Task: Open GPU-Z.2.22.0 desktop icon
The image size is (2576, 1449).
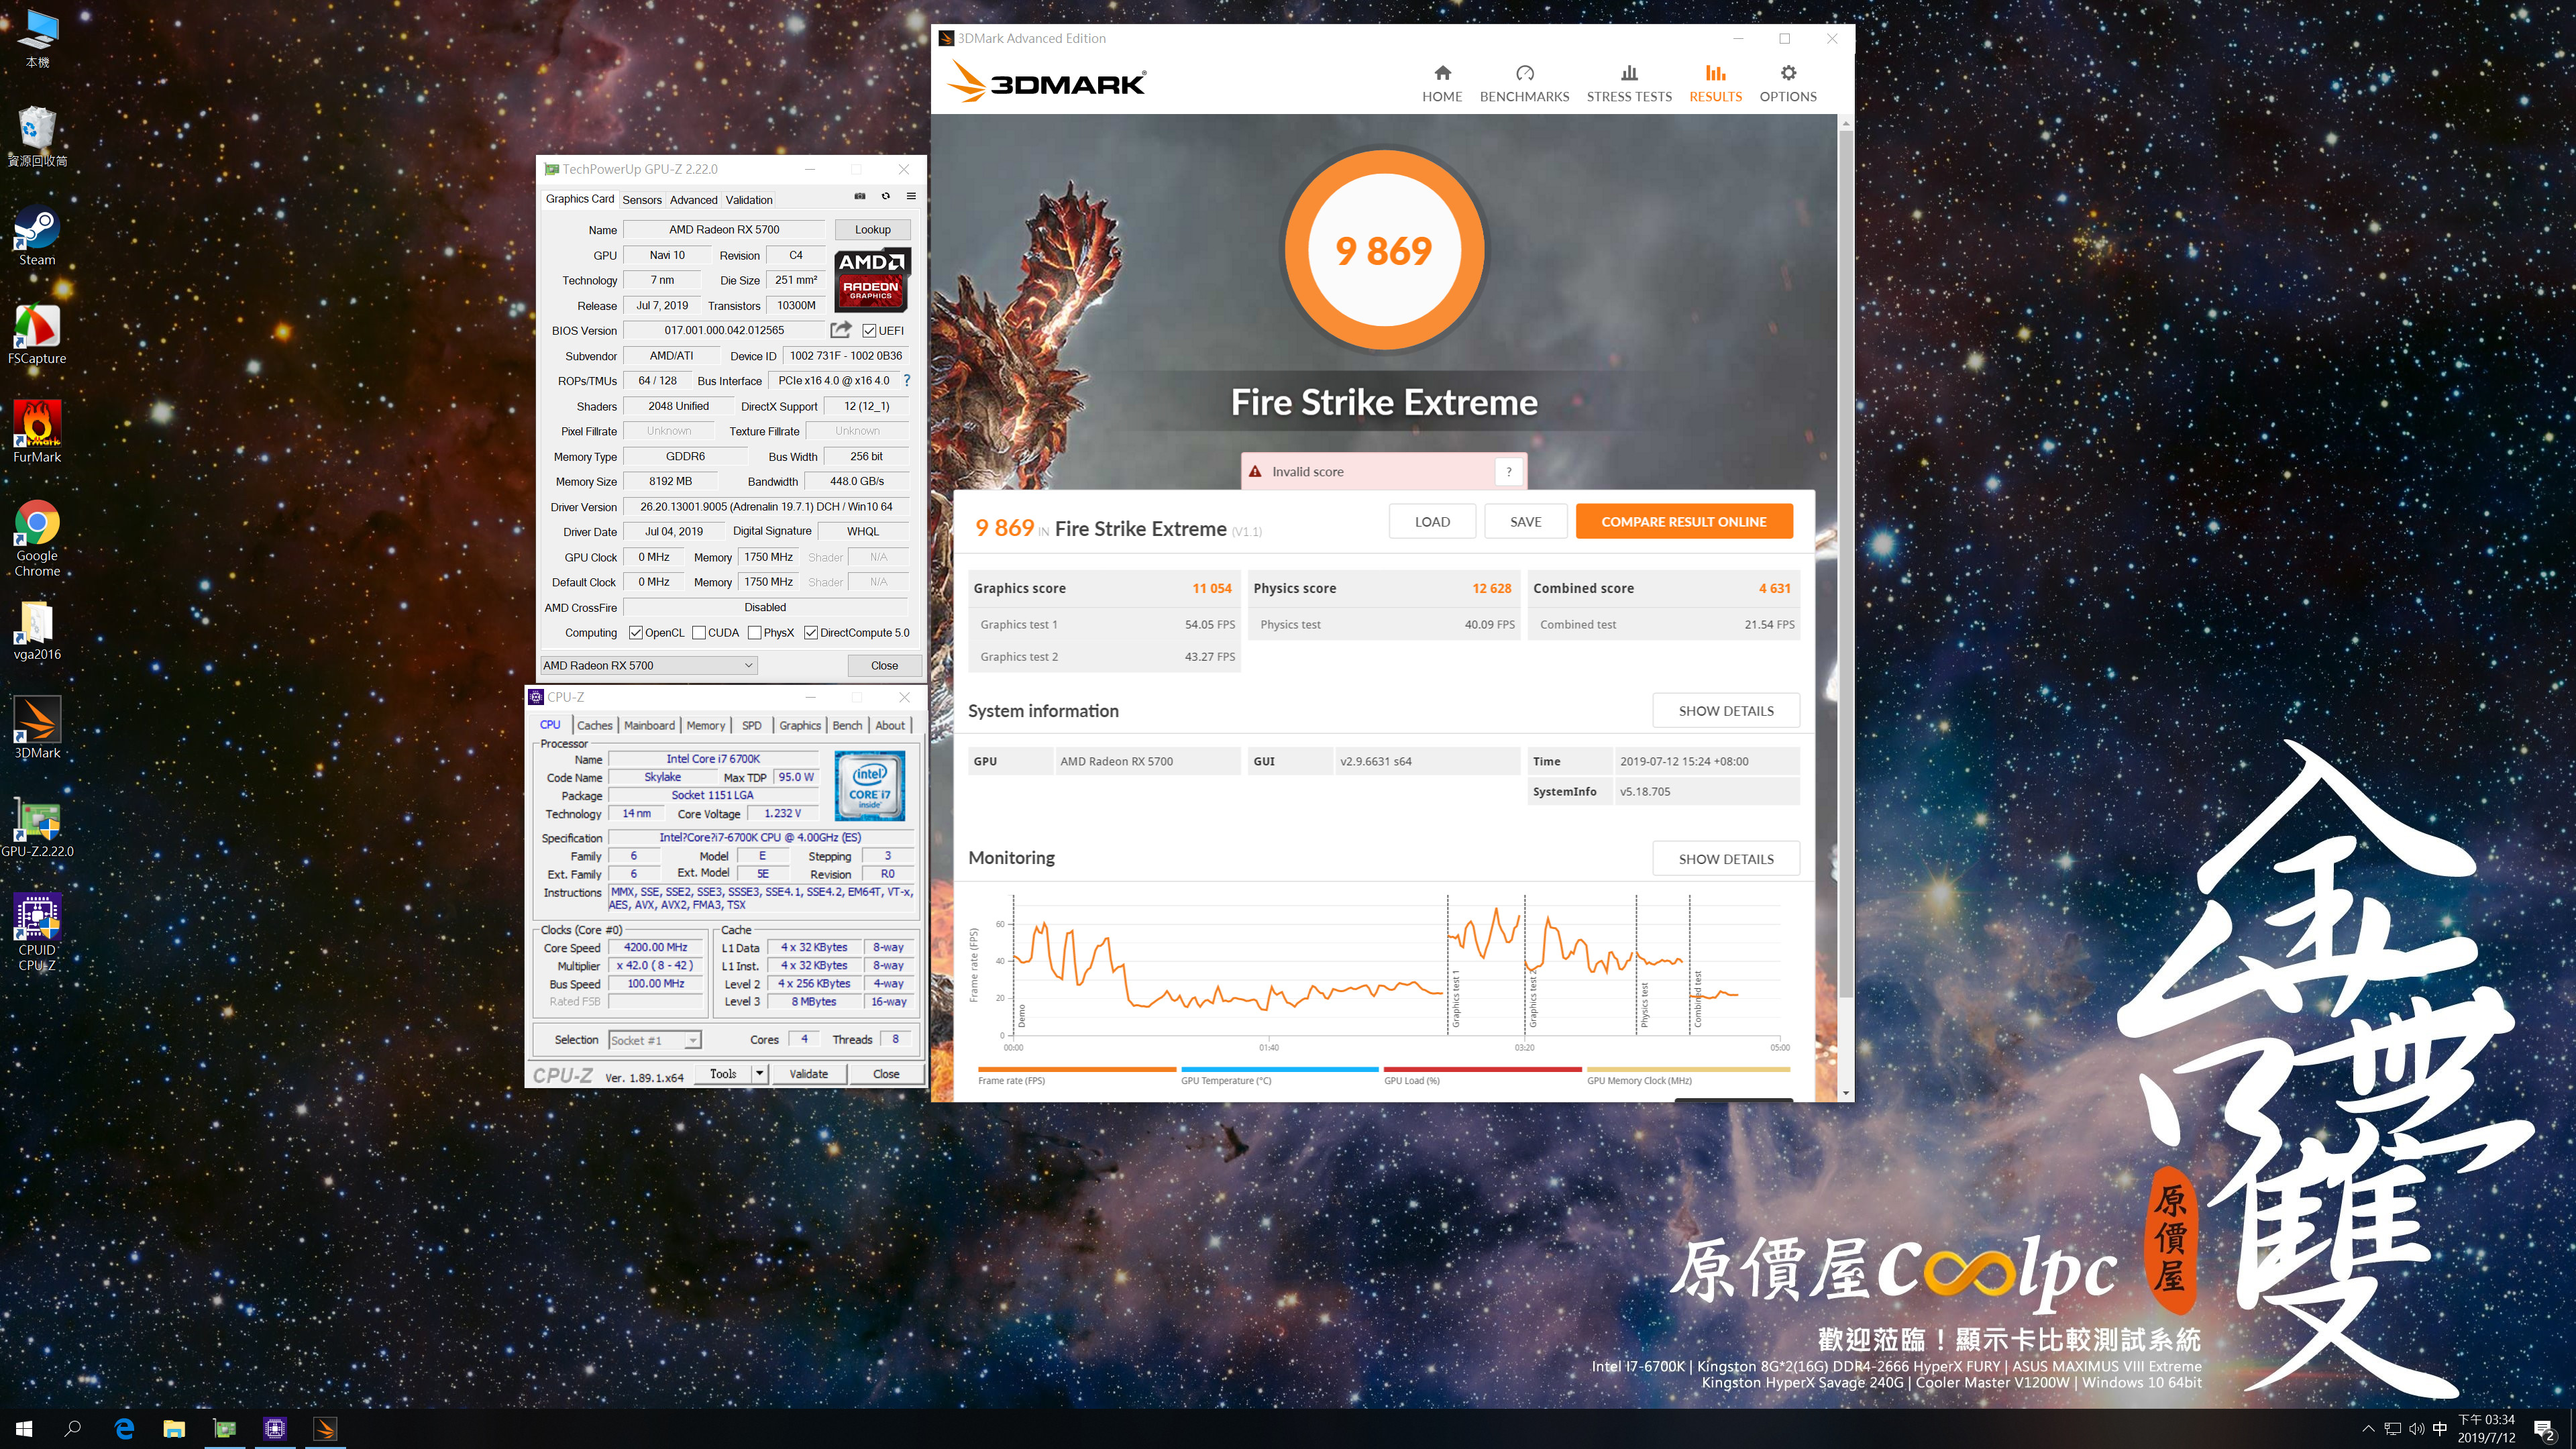Action: tap(37, 828)
